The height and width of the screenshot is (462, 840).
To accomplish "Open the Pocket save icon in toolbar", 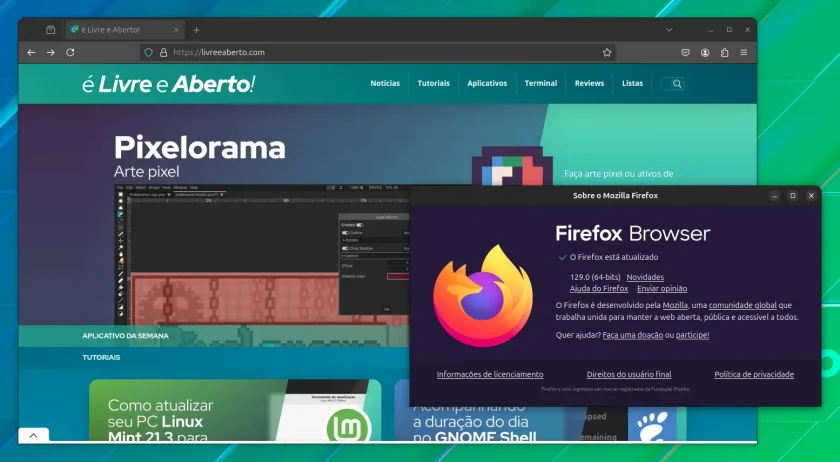I will tap(685, 53).
